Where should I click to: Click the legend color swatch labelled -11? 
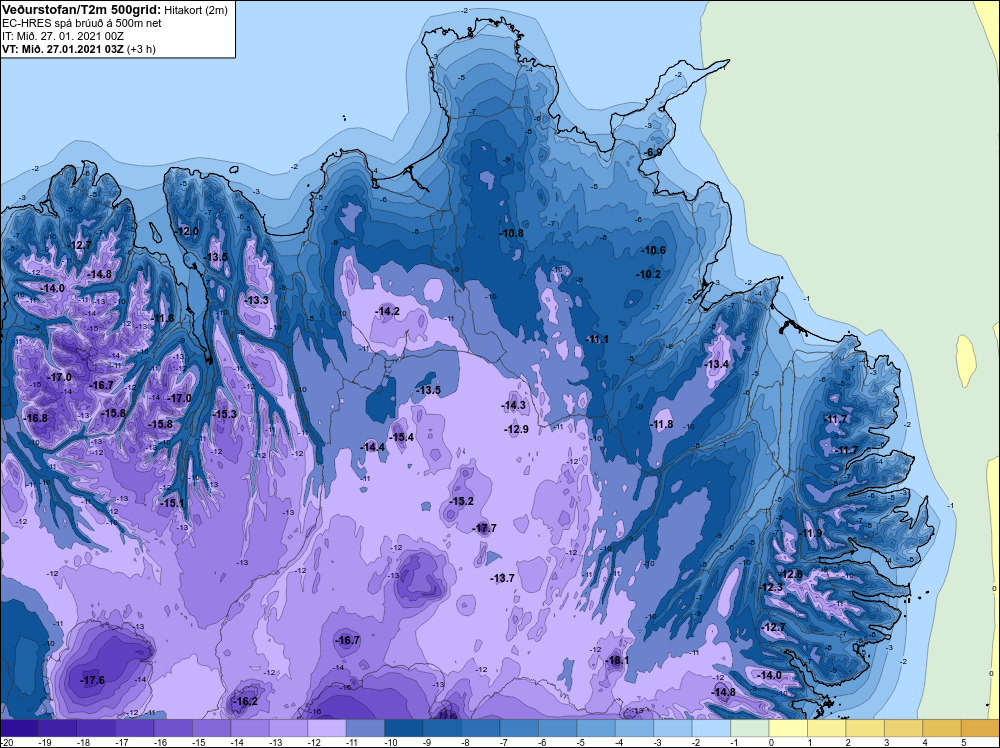click(x=365, y=728)
